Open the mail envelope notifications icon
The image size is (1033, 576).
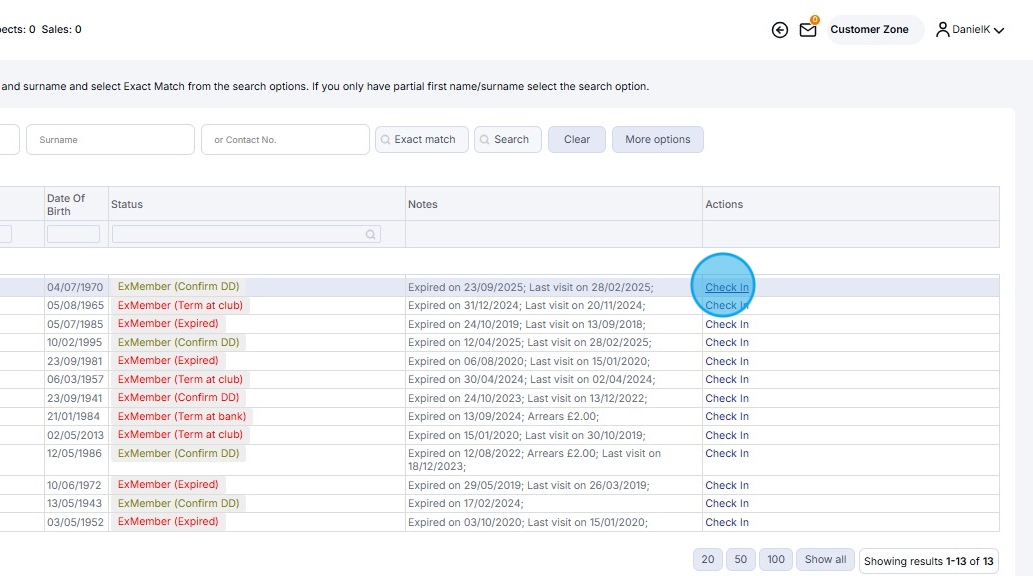pyautogui.click(x=808, y=30)
